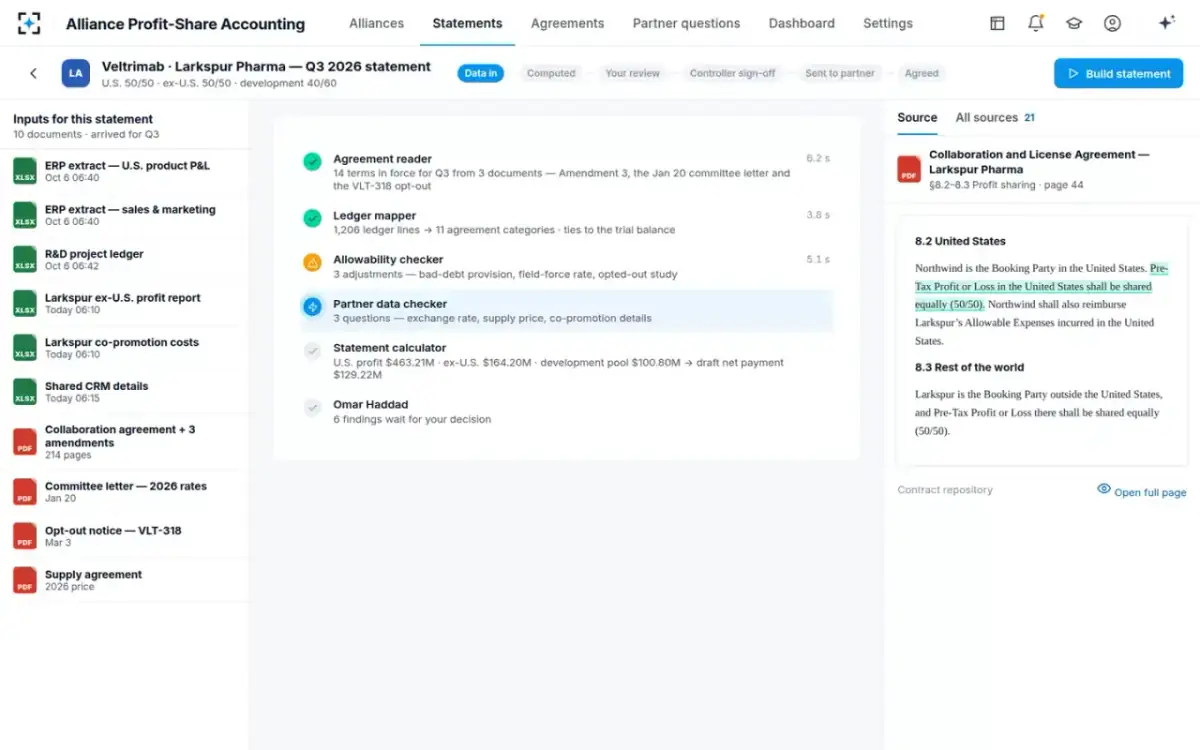Click the Alliance app logo icon

click(29, 23)
